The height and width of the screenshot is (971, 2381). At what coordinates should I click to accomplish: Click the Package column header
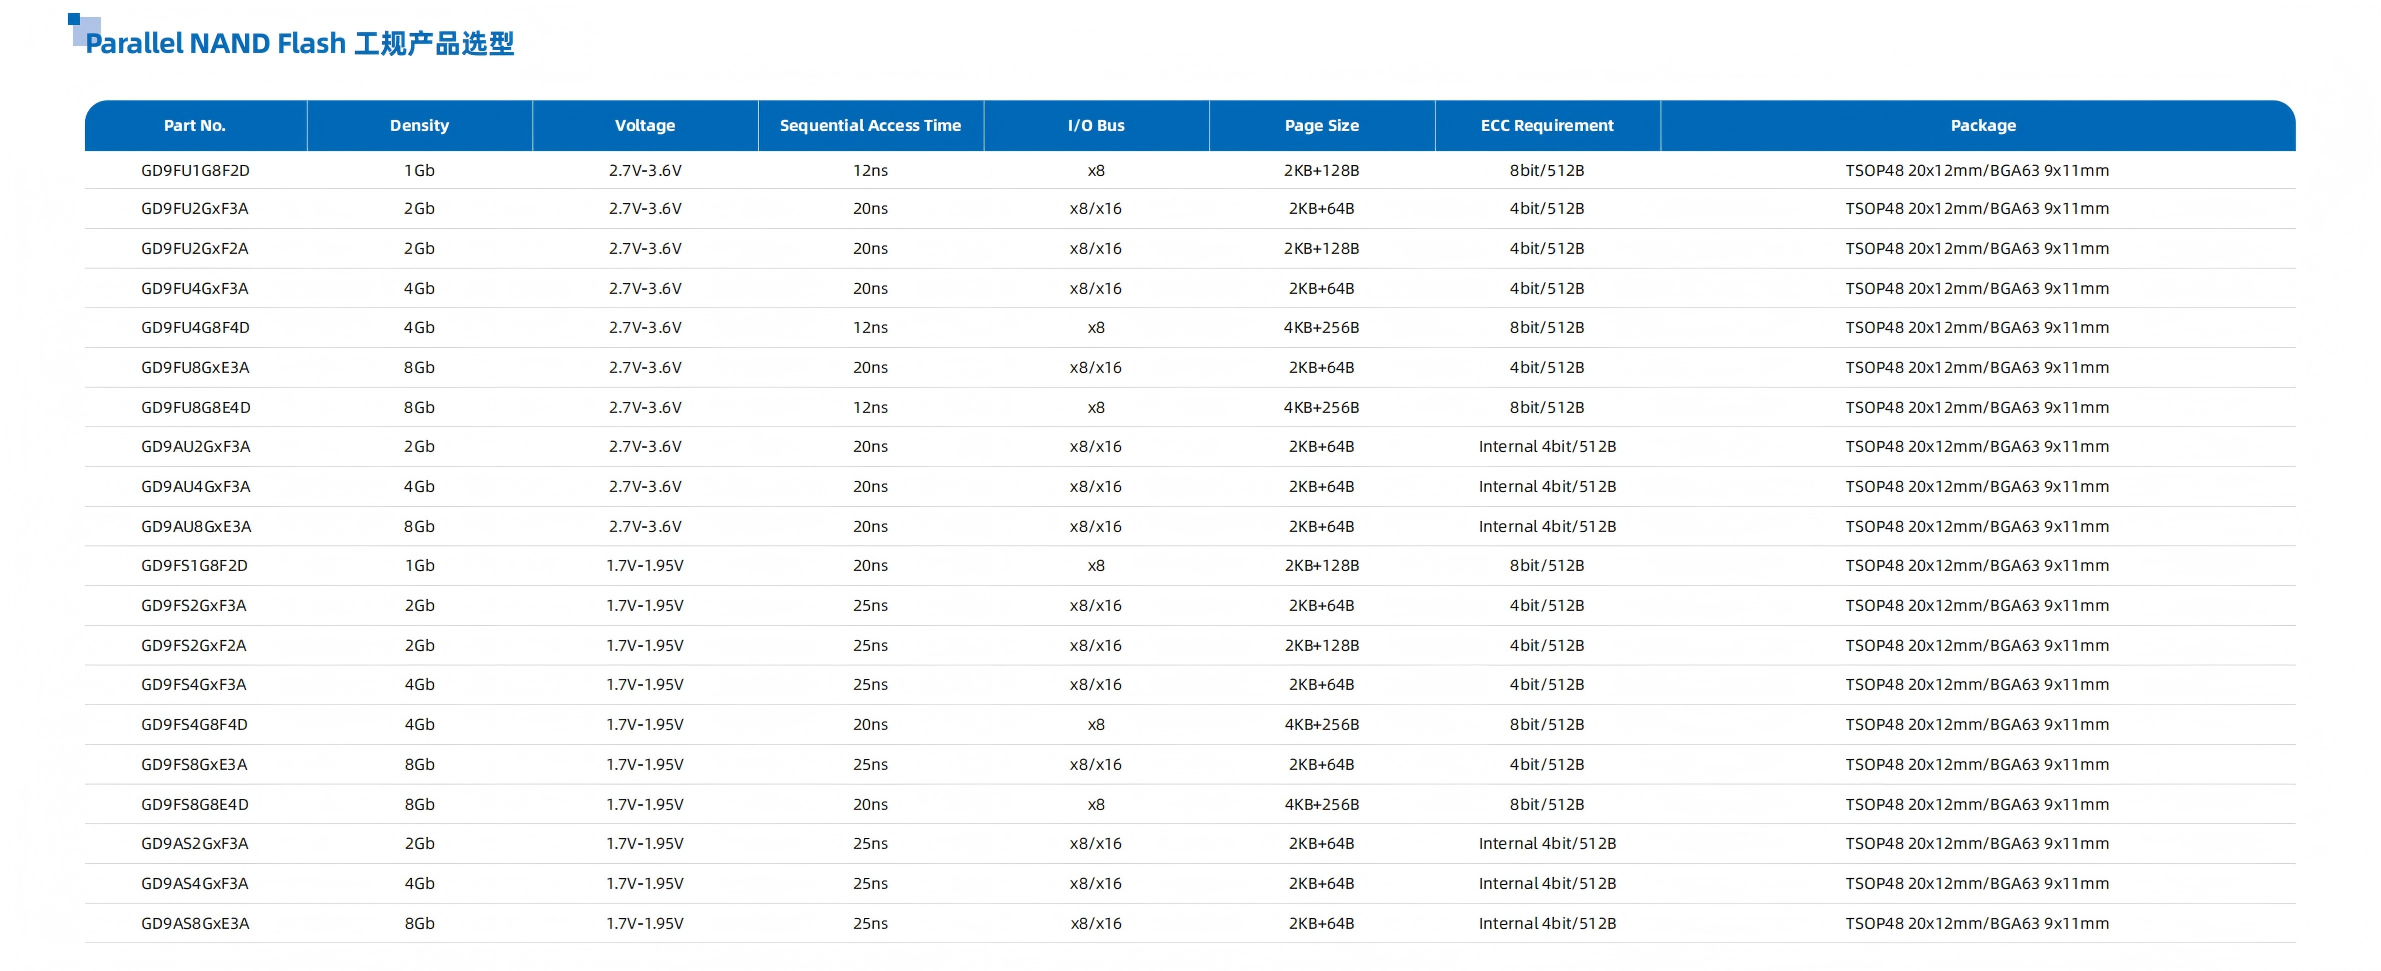pos(1982,126)
